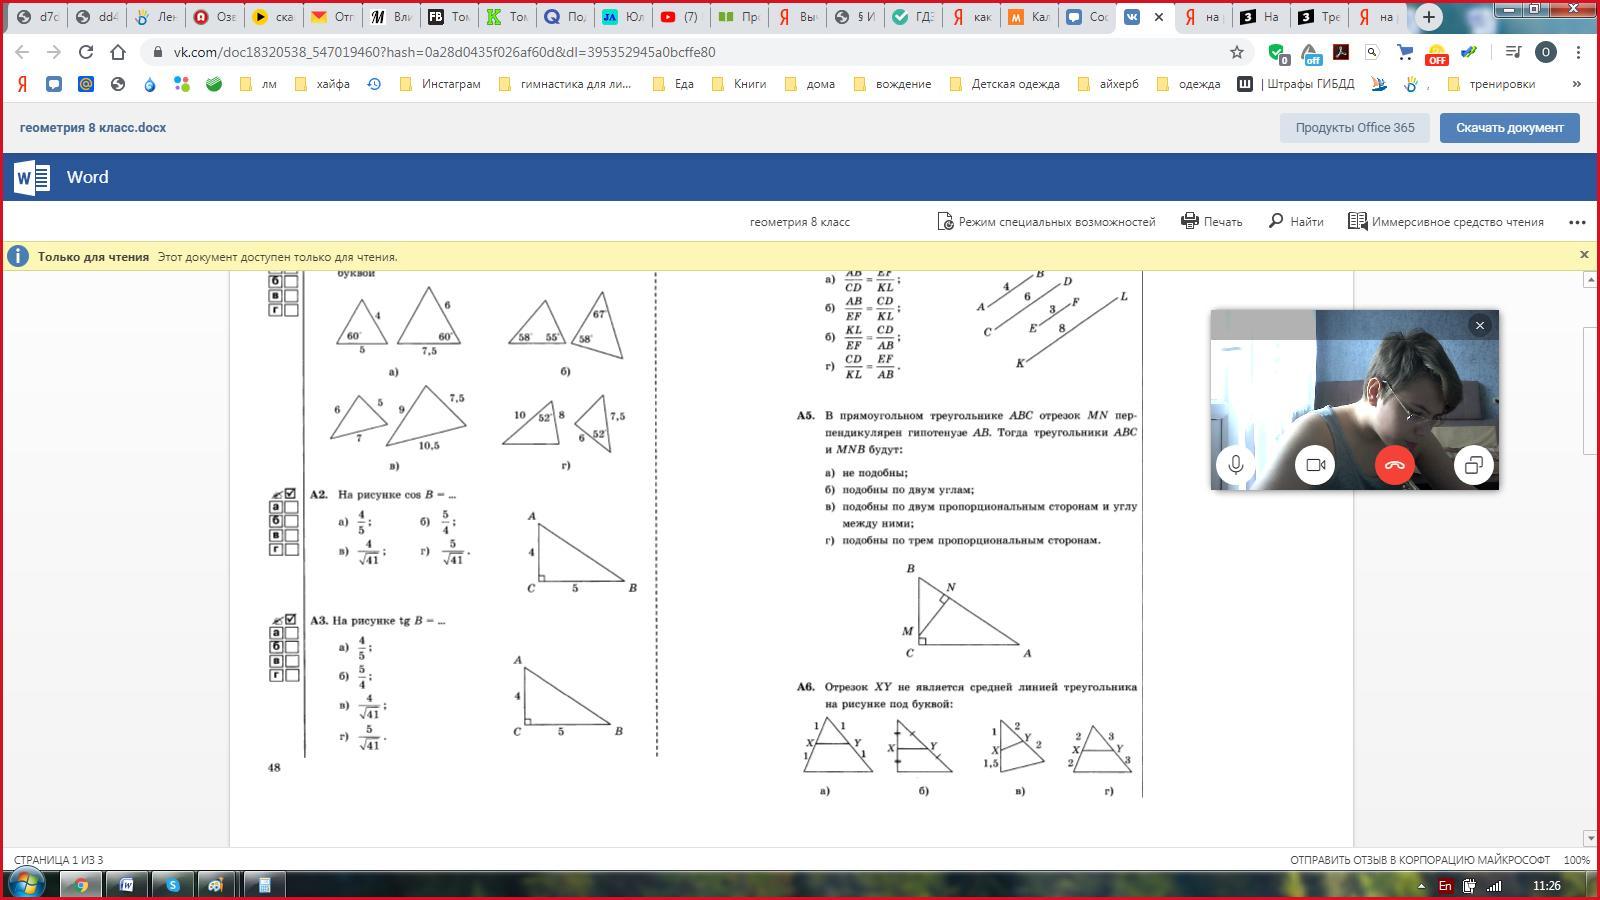Switch to the YouTube (7) tab
The width and height of the screenshot is (1600, 900).
point(680,17)
